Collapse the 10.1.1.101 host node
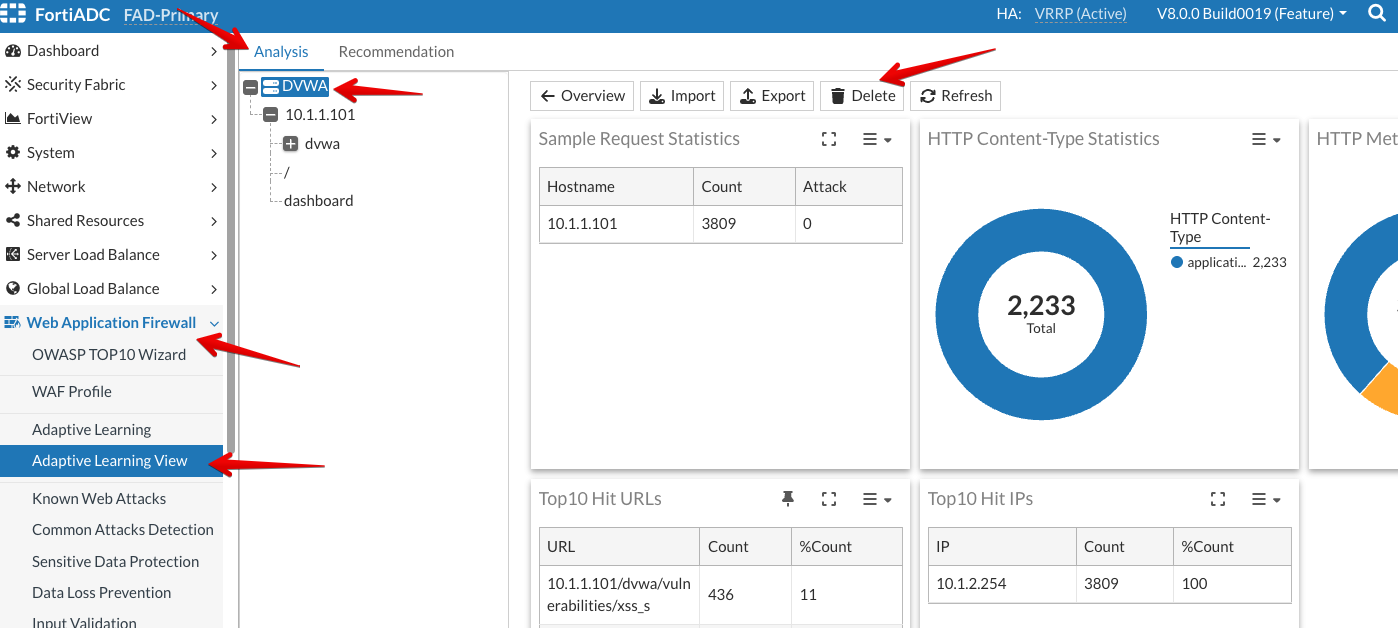The height and width of the screenshot is (628, 1398). [270, 115]
